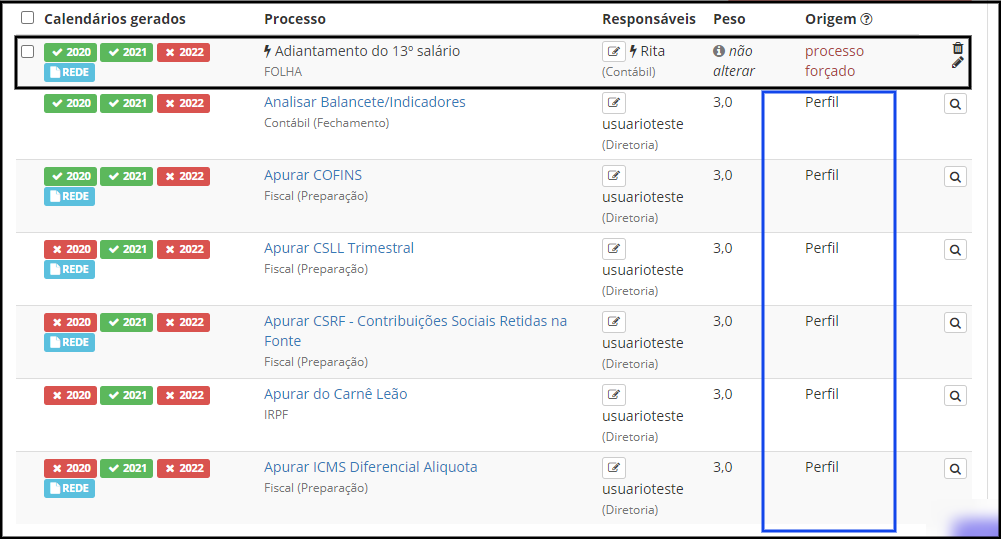Open Analisar Balancete/Indicadores process link
This screenshot has height=539, width=1001.
tap(365, 102)
